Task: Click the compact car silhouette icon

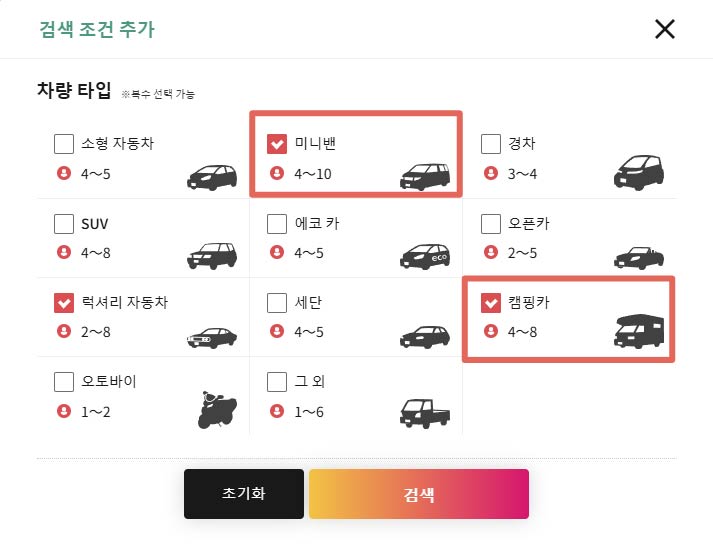Action: 212,177
